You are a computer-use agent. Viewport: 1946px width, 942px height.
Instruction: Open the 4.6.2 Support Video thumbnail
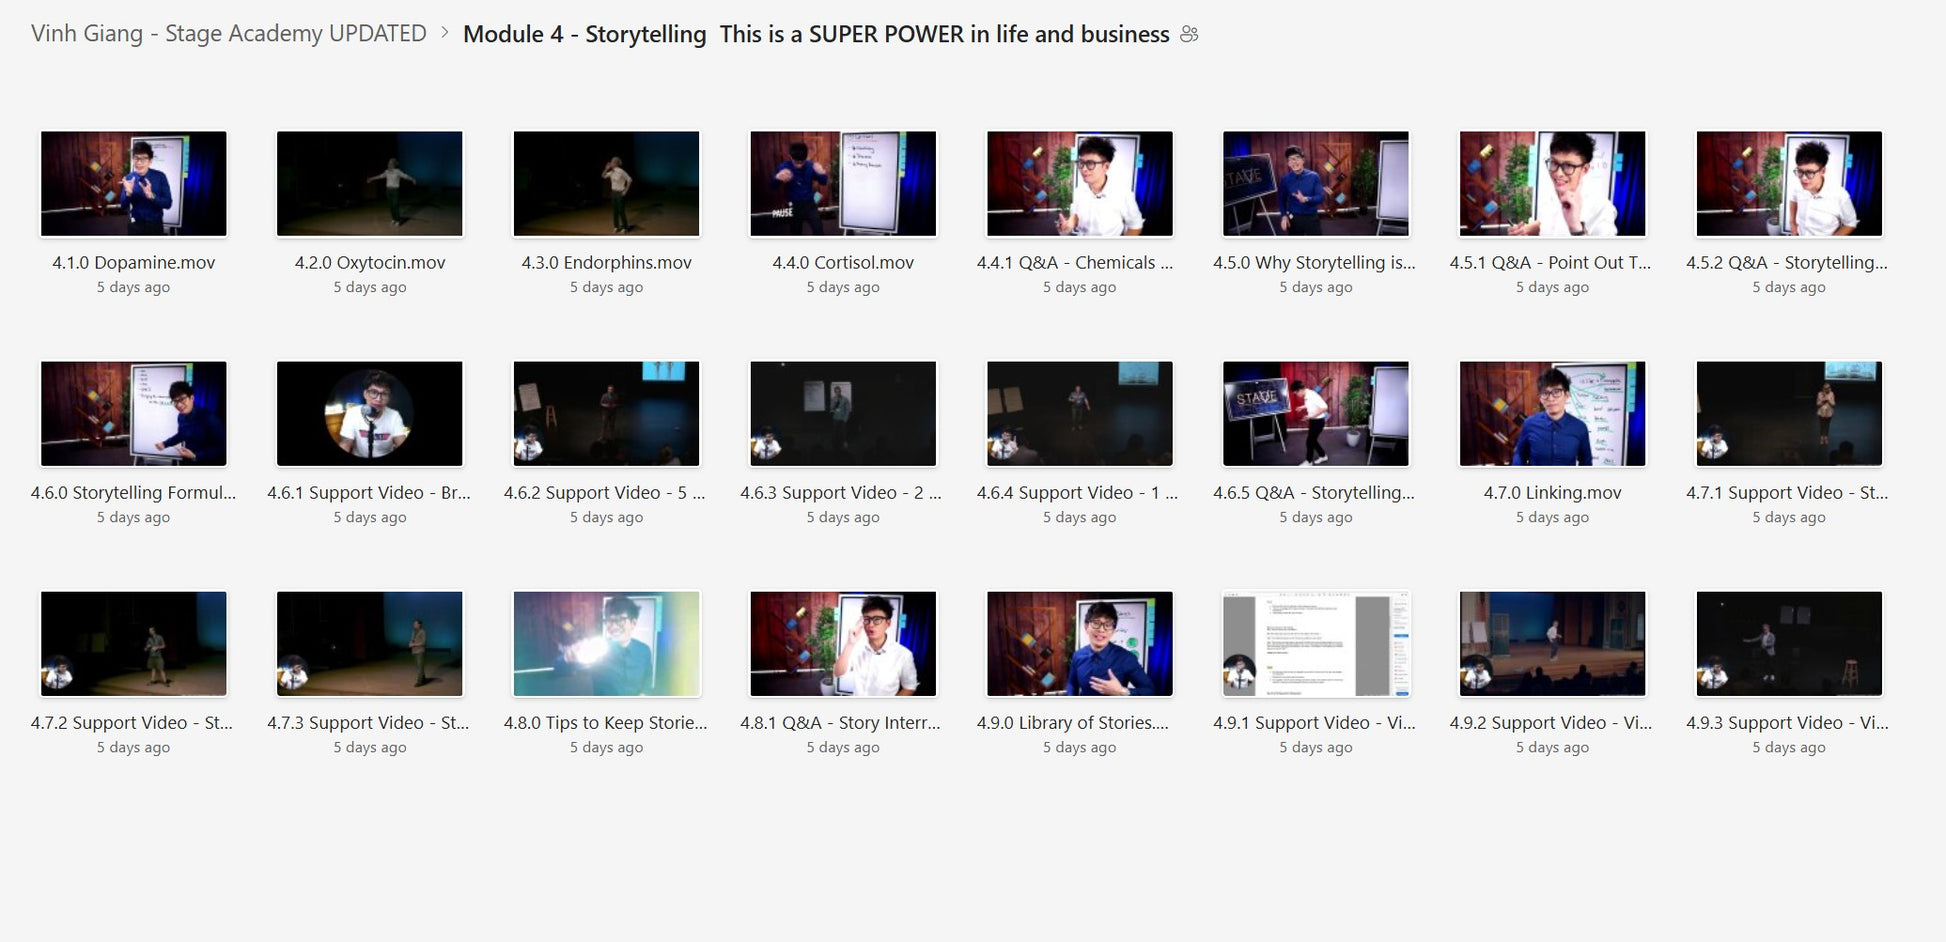607,414
